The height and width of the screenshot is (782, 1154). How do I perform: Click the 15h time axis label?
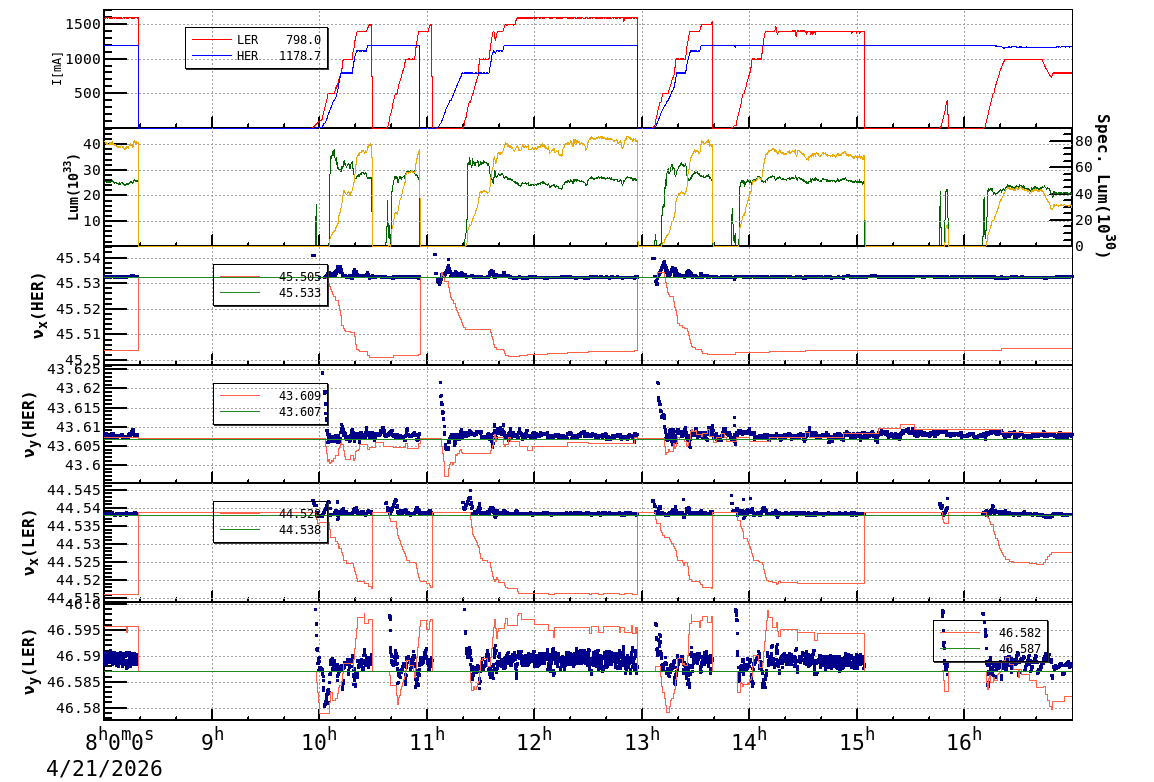click(x=857, y=739)
